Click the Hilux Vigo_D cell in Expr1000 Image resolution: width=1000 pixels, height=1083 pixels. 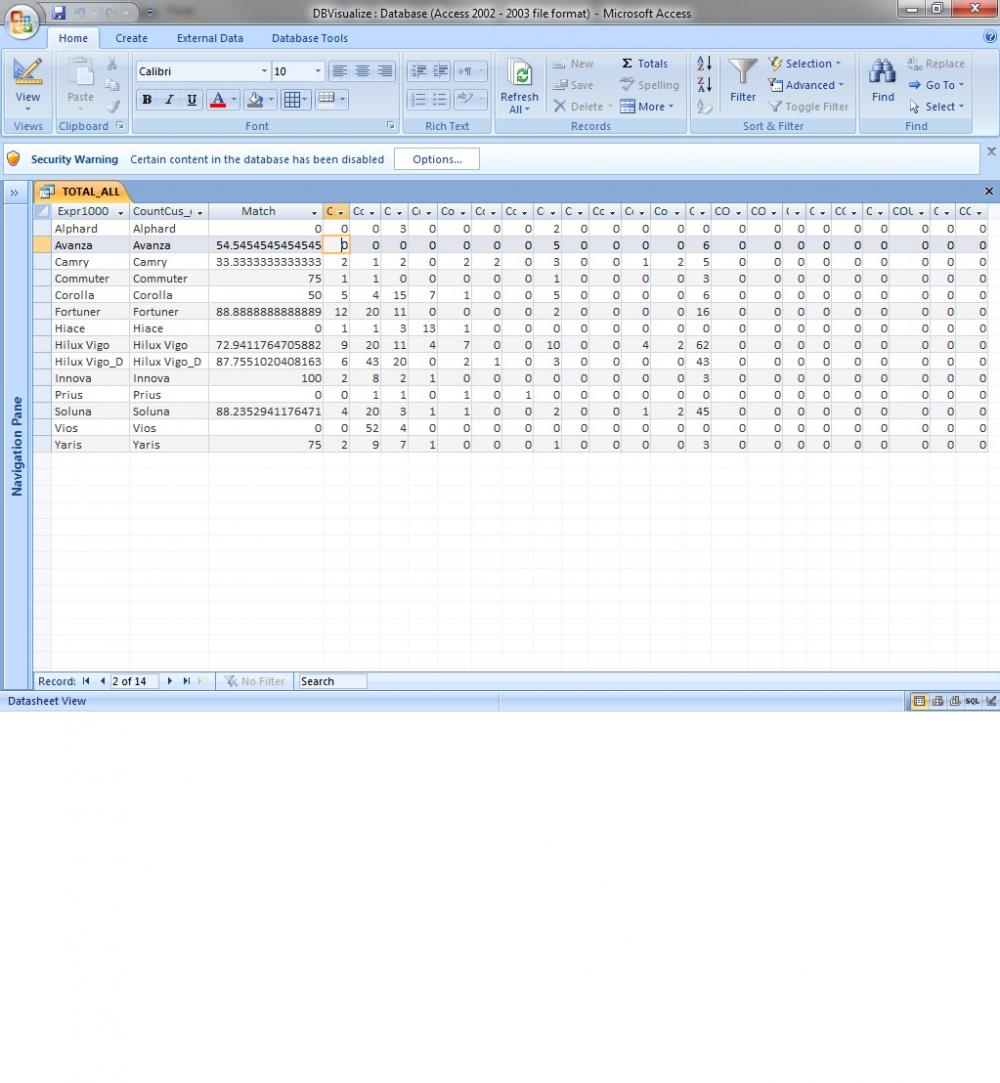pos(89,361)
